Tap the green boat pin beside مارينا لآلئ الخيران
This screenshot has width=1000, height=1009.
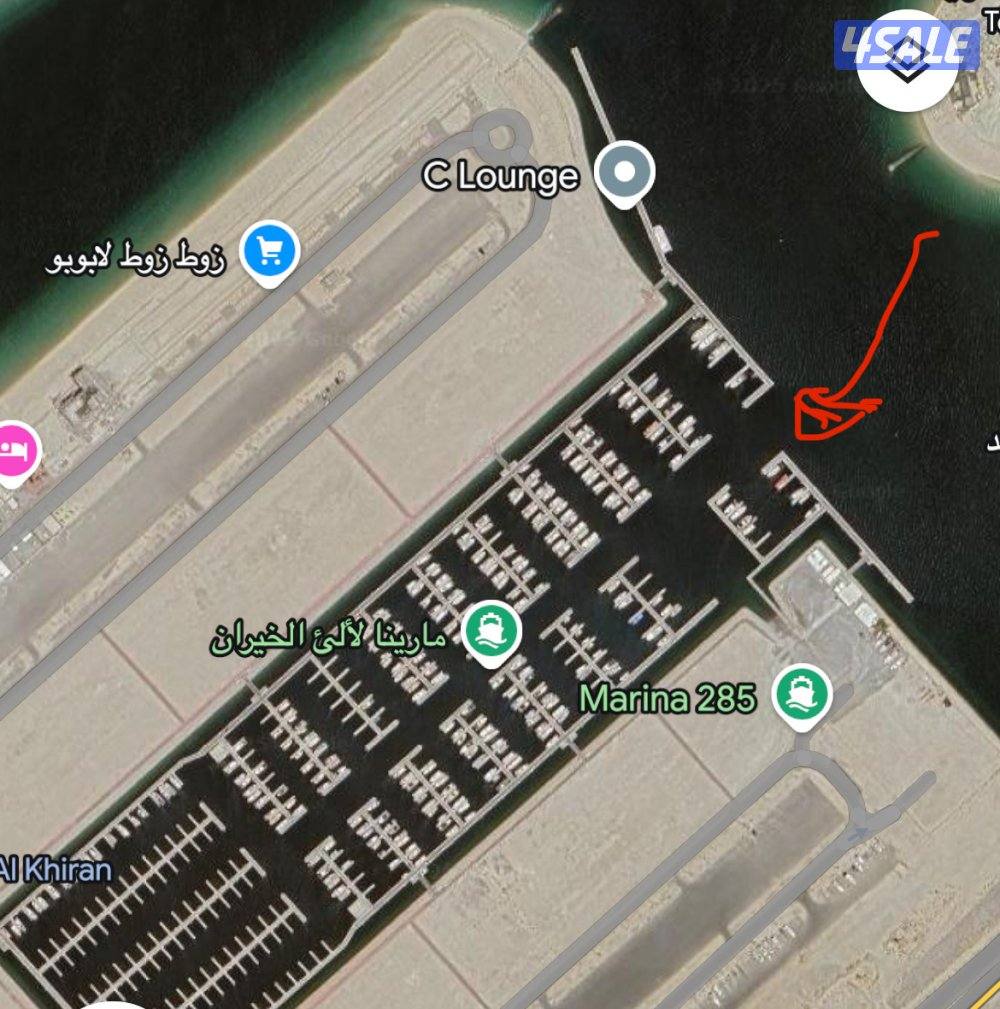pos(492,633)
